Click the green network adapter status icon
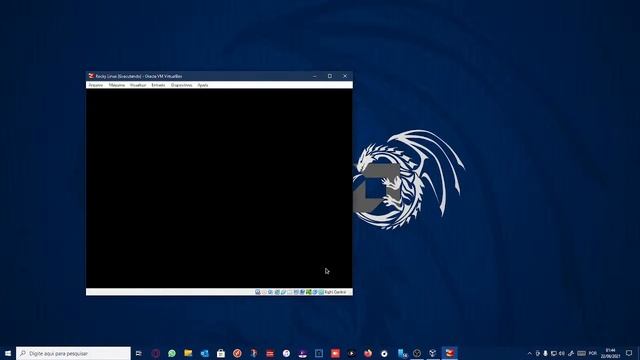The height and width of the screenshot is (360, 640). [x=309, y=292]
